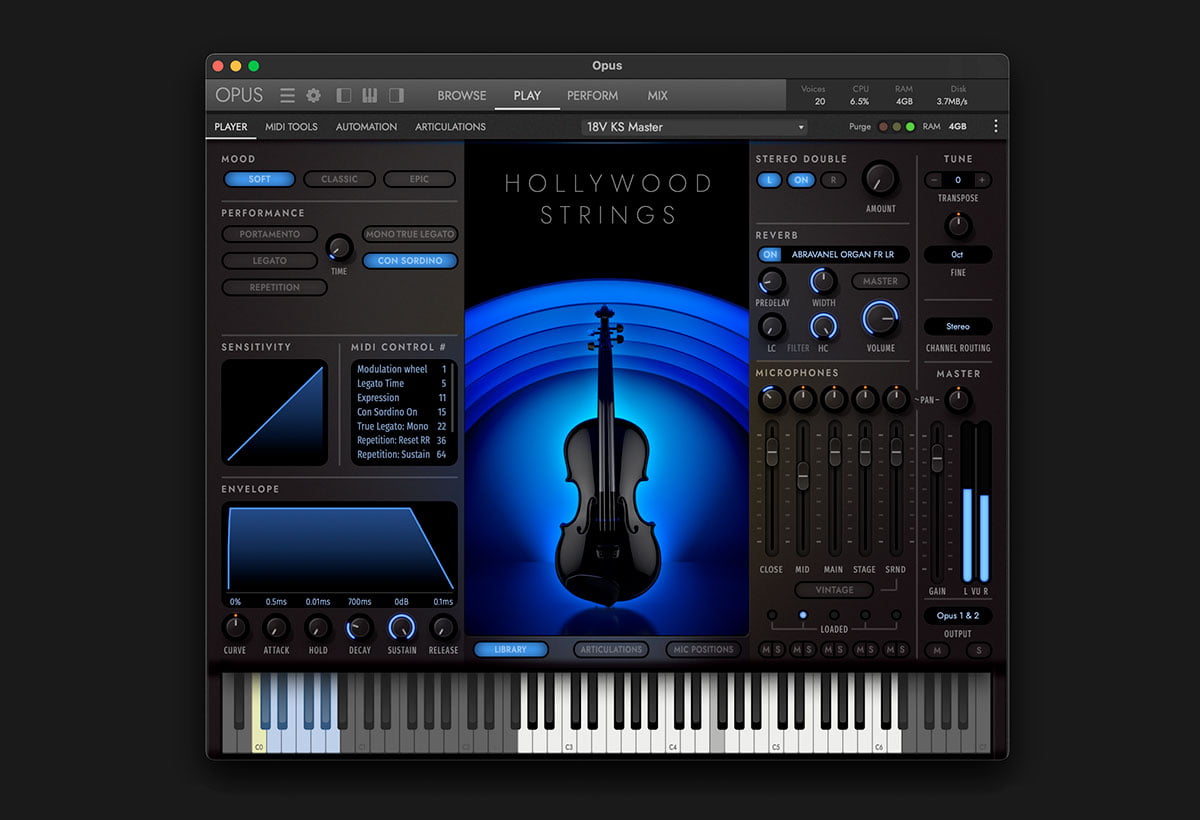Disable Con Sordino
The image size is (1200, 820).
point(410,261)
